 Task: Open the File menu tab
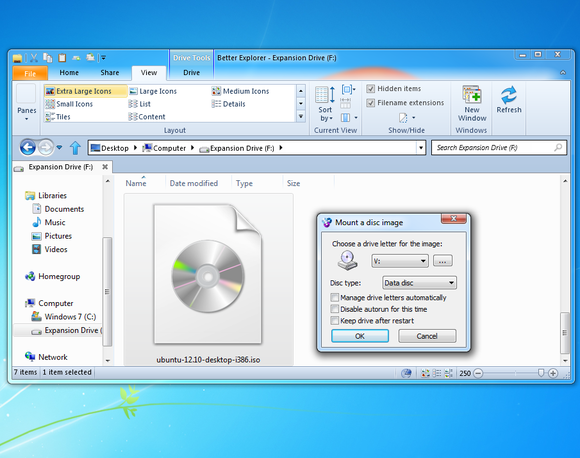pyautogui.click(x=30, y=73)
